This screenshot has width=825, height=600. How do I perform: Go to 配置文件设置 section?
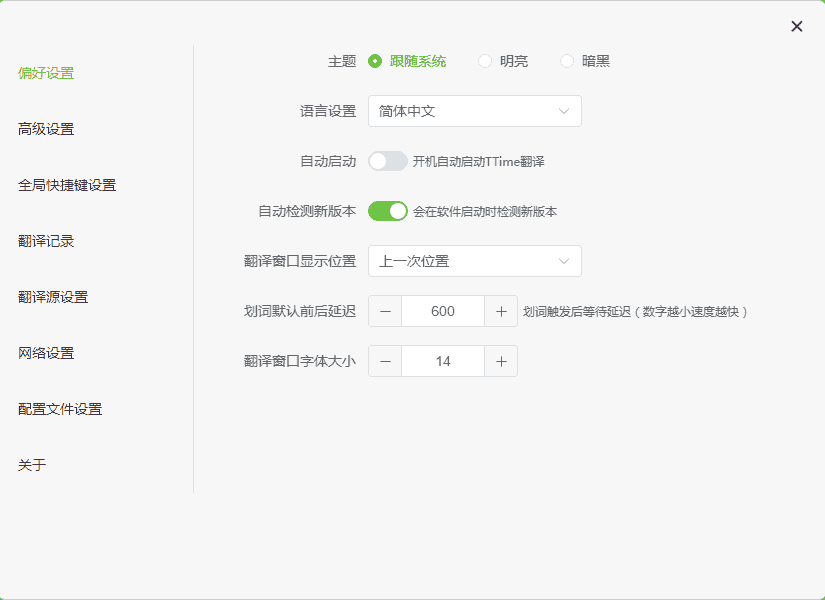(60, 409)
